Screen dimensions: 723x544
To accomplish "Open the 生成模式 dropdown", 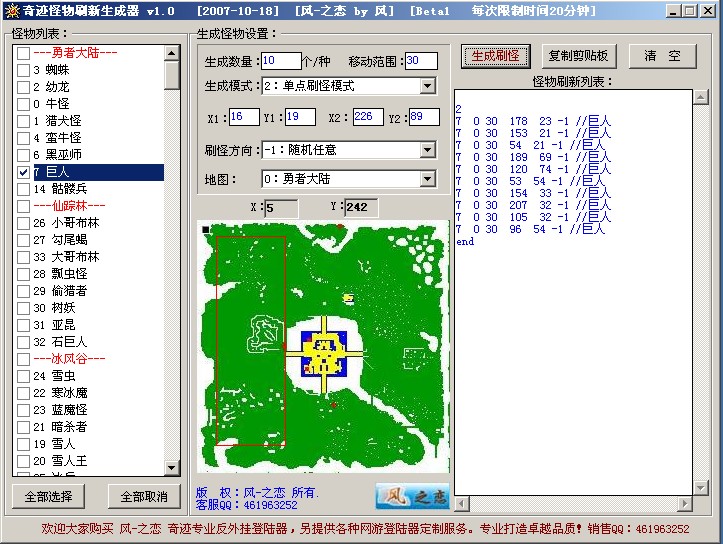I will pyautogui.click(x=428, y=86).
